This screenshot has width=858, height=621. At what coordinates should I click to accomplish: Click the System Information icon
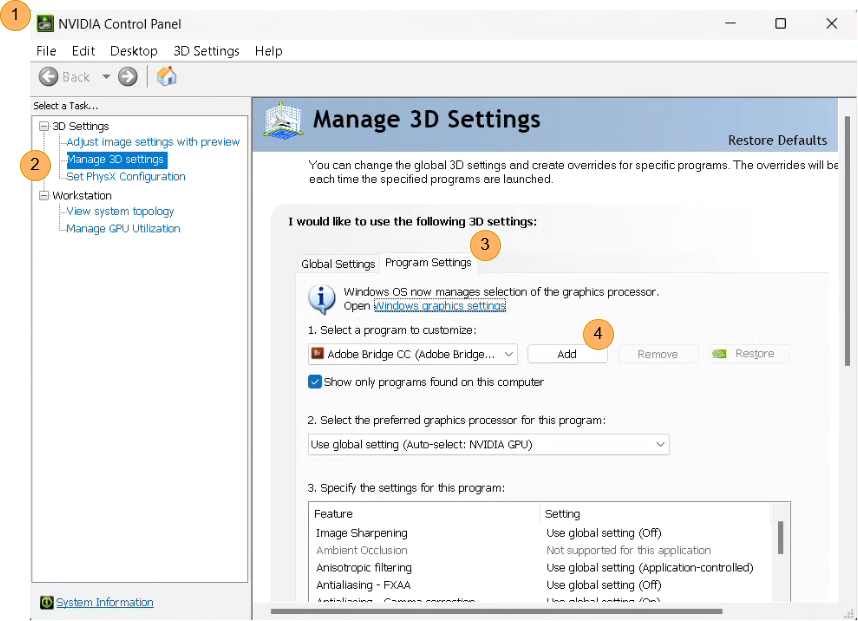[46, 603]
